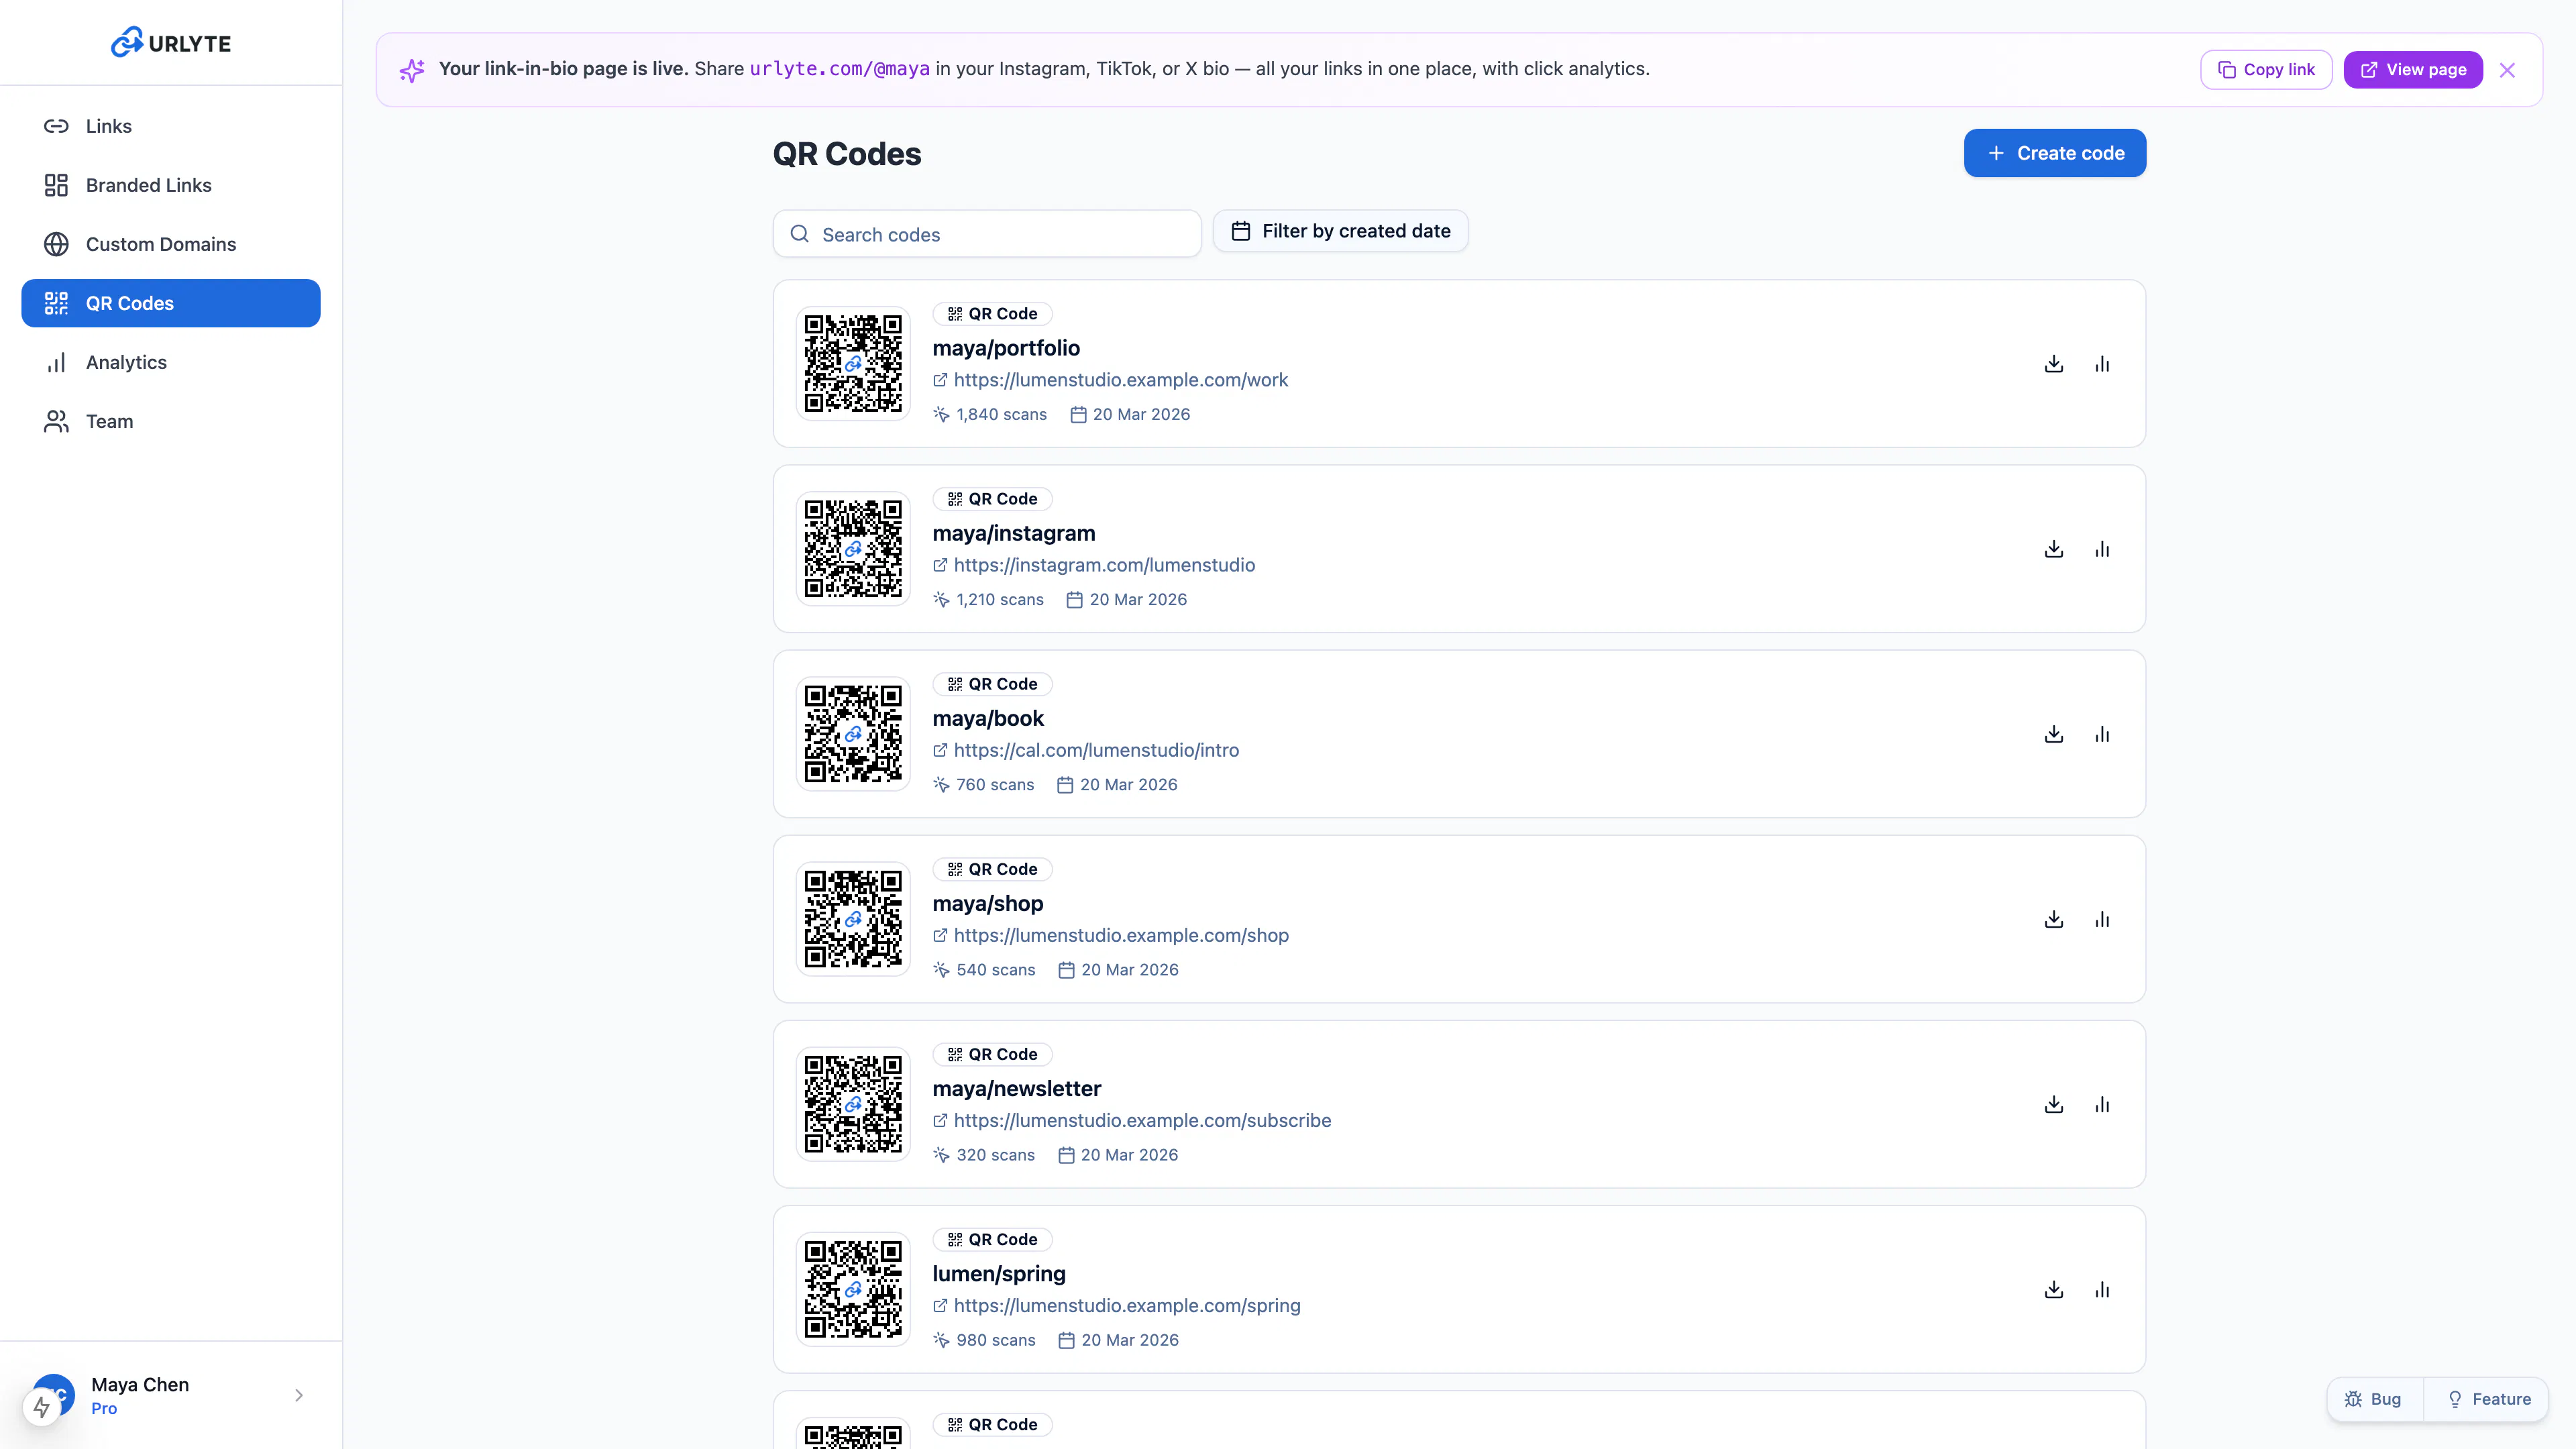Focus the Search codes field
This screenshot has width=2576, height=1449.
pyautogui.click(x=987, y=234)
